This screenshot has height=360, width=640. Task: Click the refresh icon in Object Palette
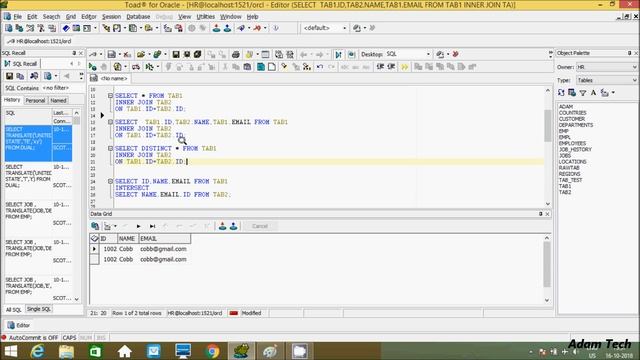[561, 93]
